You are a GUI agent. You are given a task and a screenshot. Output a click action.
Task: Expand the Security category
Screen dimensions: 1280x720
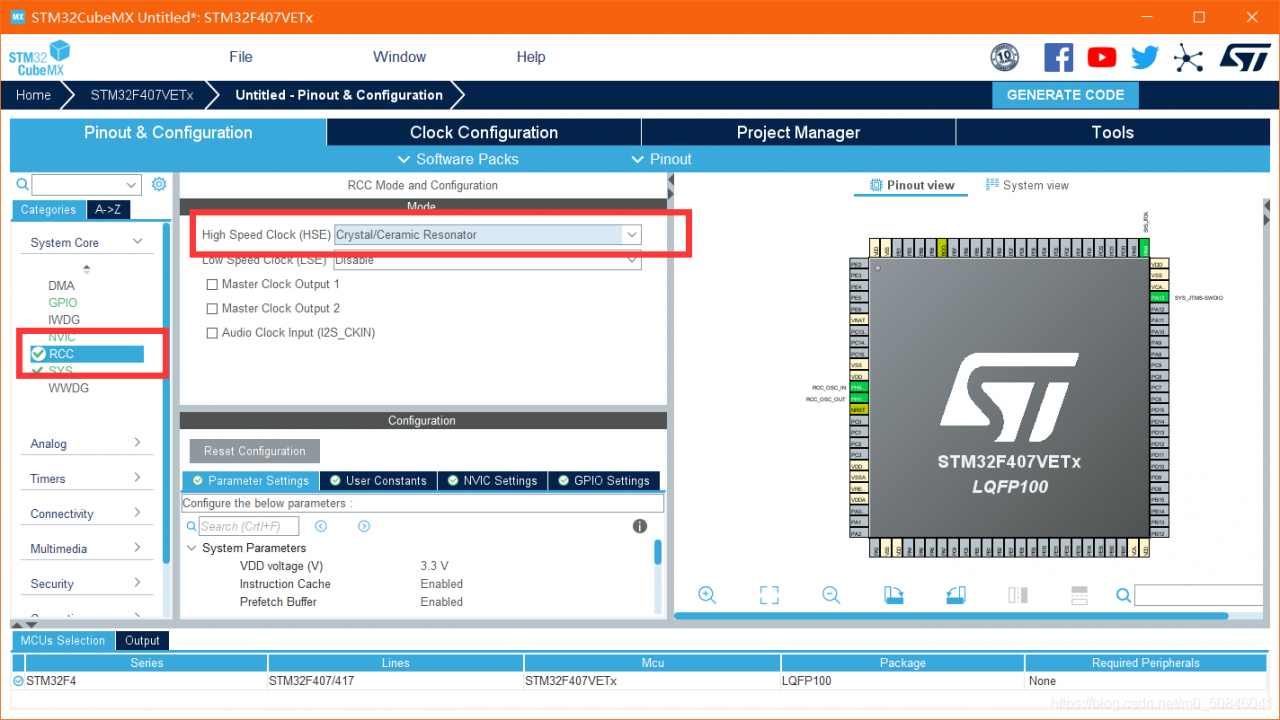pos(137,582)
